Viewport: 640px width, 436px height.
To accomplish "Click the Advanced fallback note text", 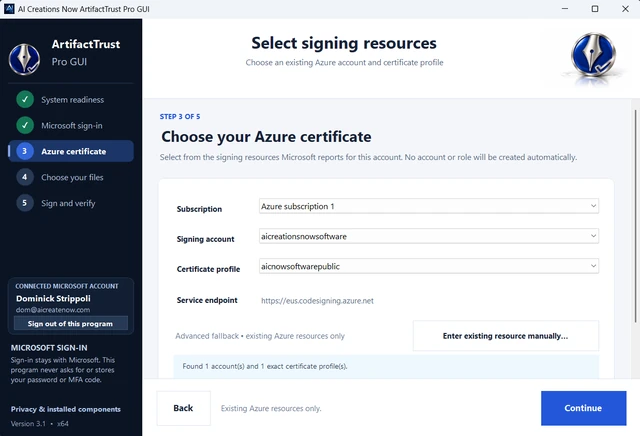I will point(260,336).
